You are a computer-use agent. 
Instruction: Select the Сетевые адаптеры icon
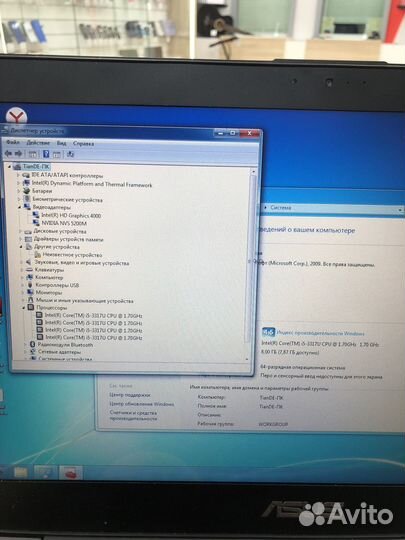tap(33, 352)
